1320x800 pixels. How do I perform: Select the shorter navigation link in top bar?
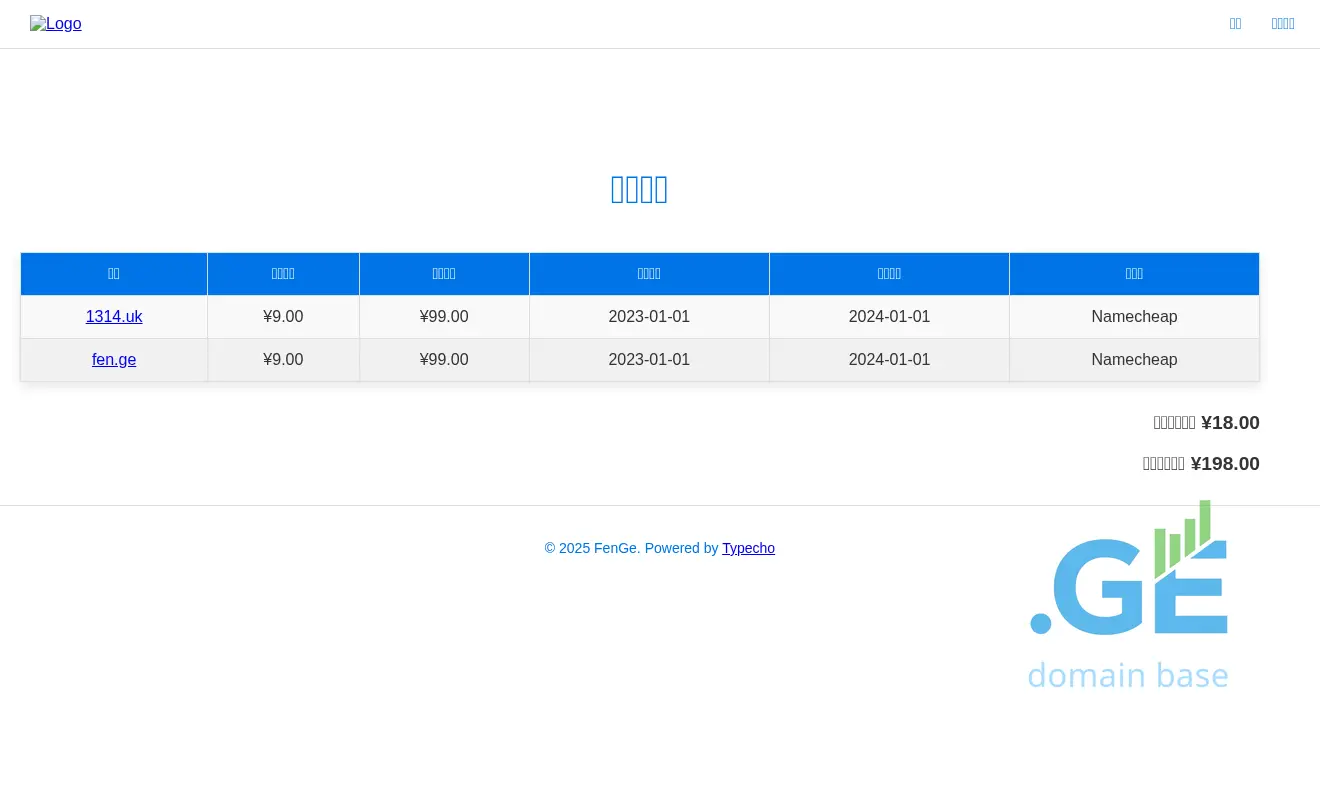click(1235, 24)
